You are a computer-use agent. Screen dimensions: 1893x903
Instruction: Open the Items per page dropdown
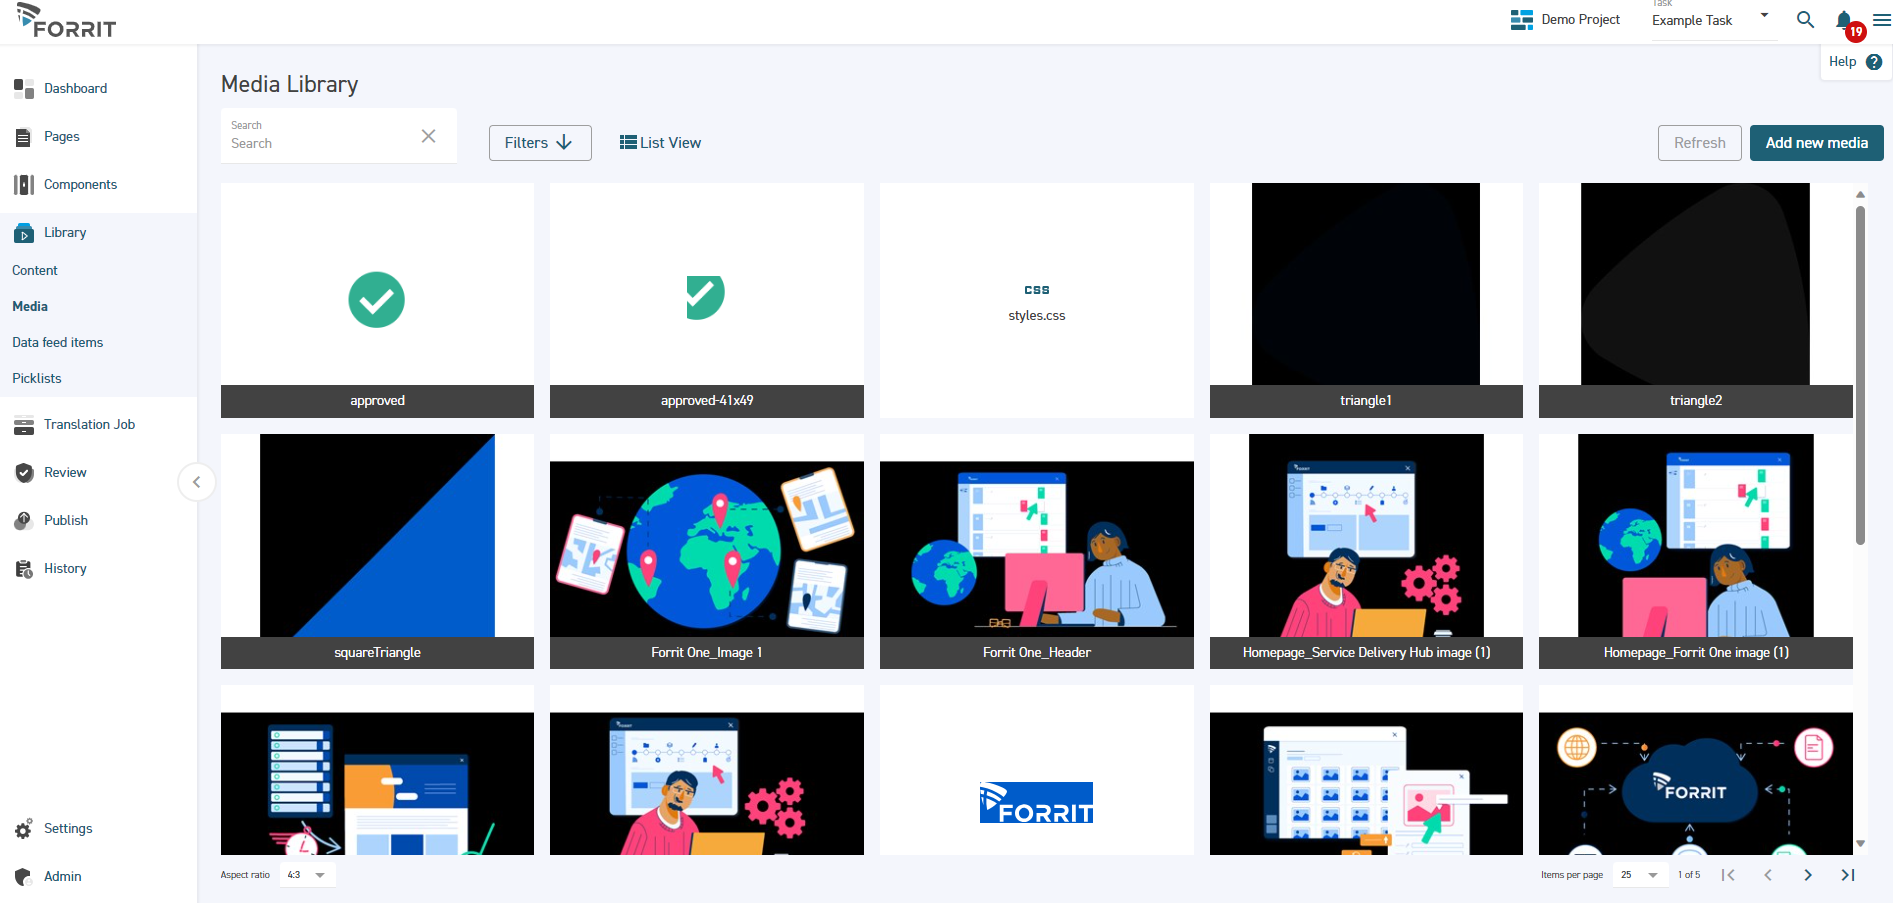click(1639, 875)
